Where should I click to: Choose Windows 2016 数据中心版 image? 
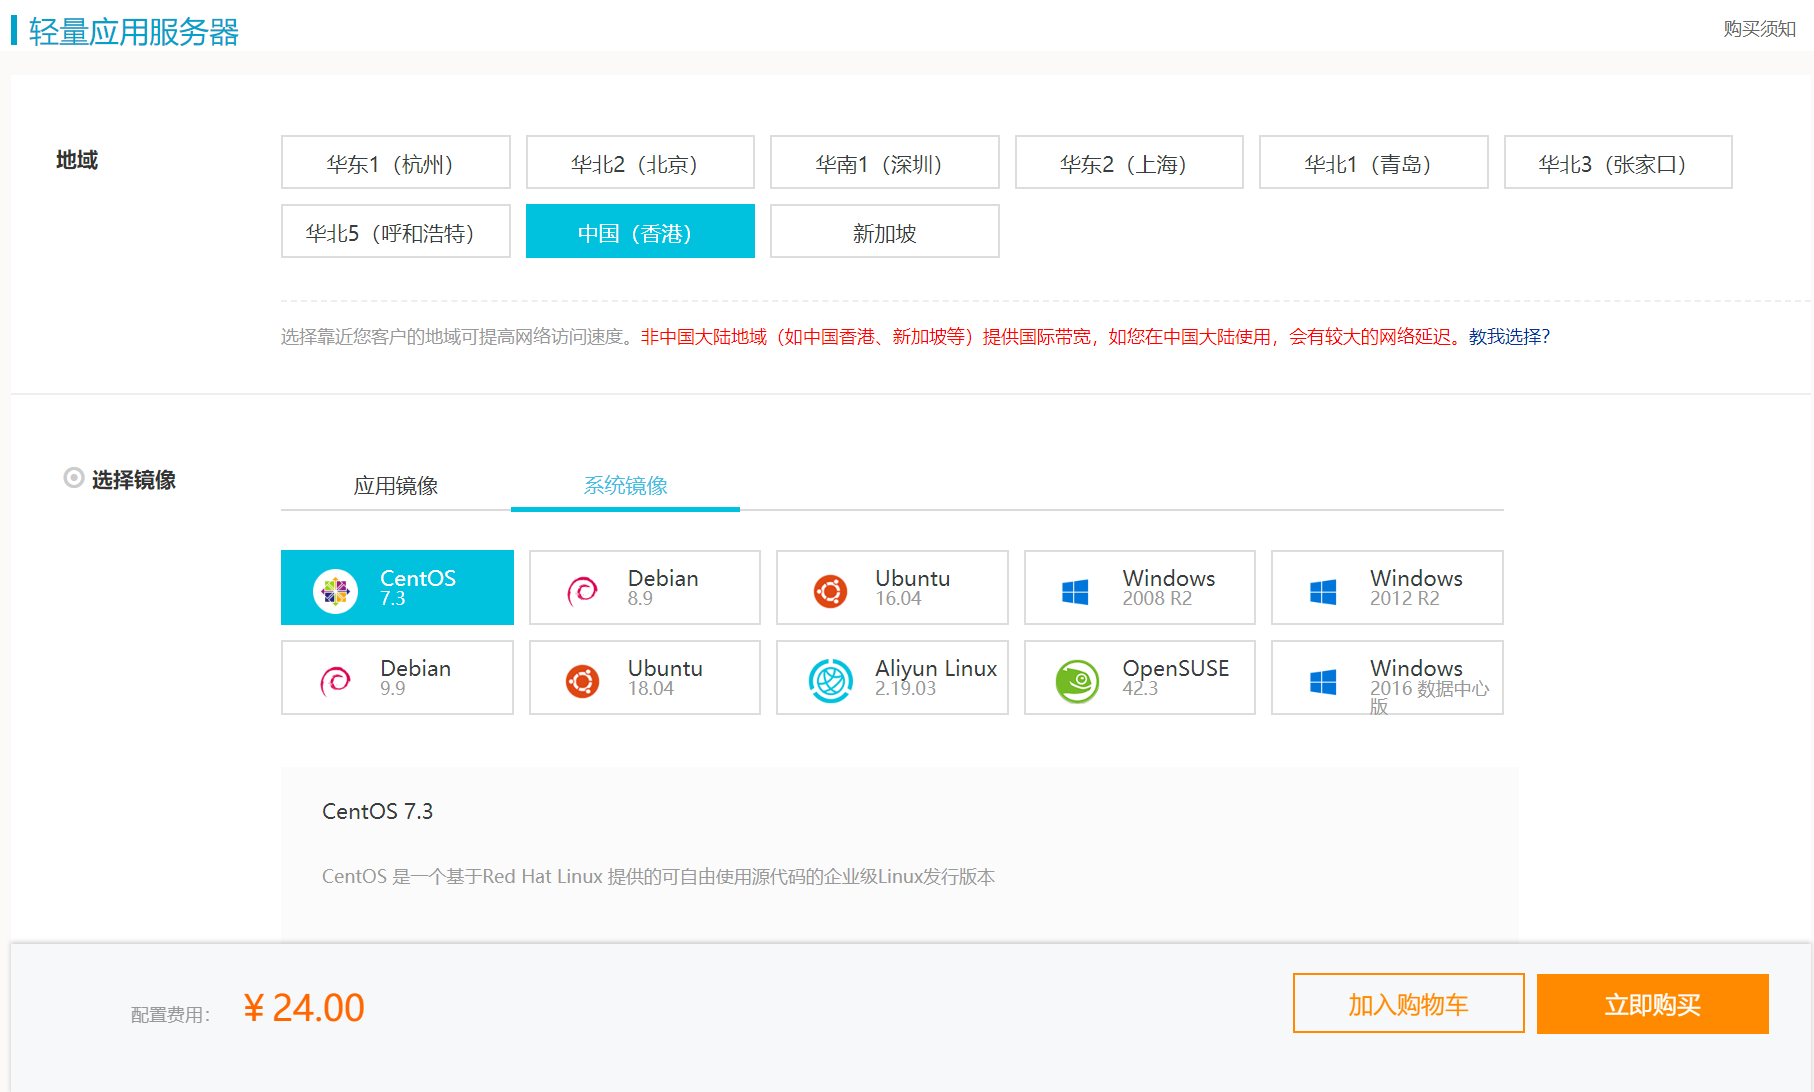point(1387,677)
